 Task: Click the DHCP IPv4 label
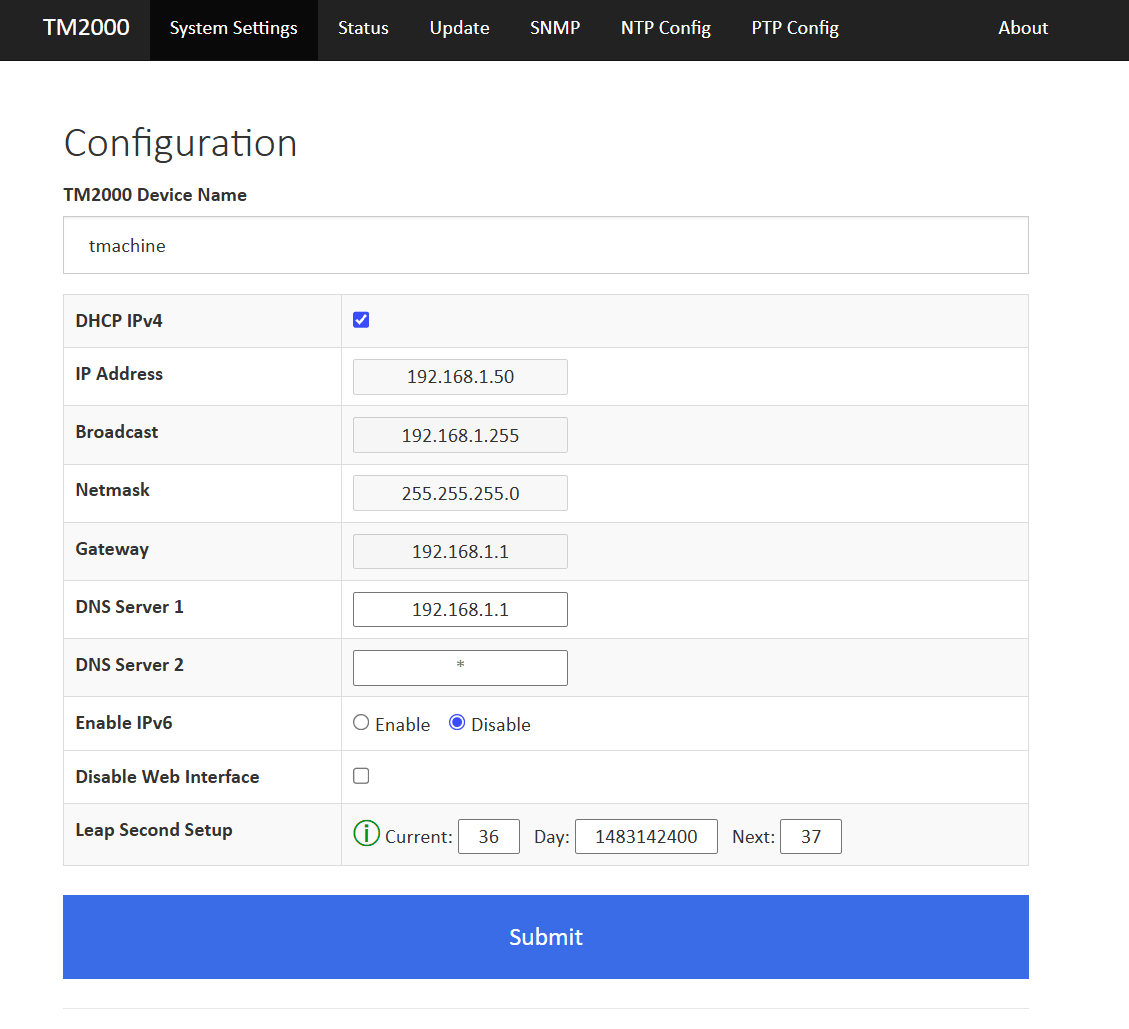point(119,320)
